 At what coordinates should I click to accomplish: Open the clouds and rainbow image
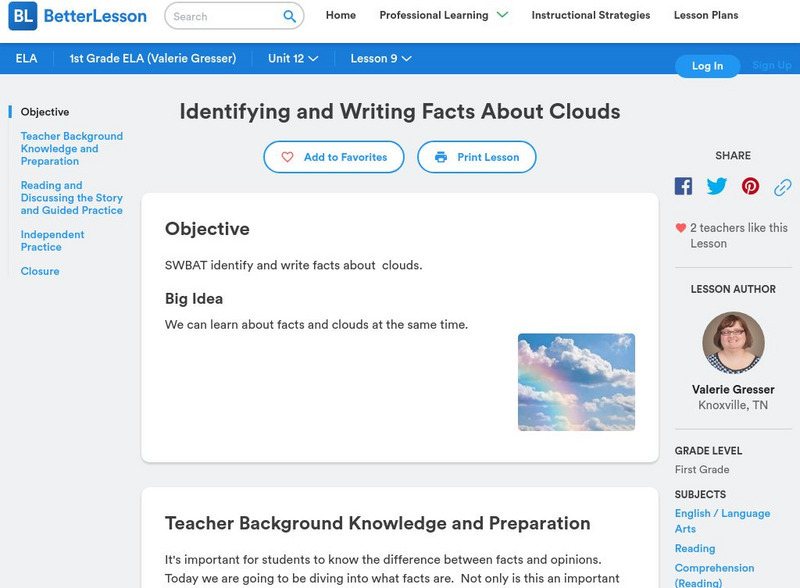tap(576, 382)
